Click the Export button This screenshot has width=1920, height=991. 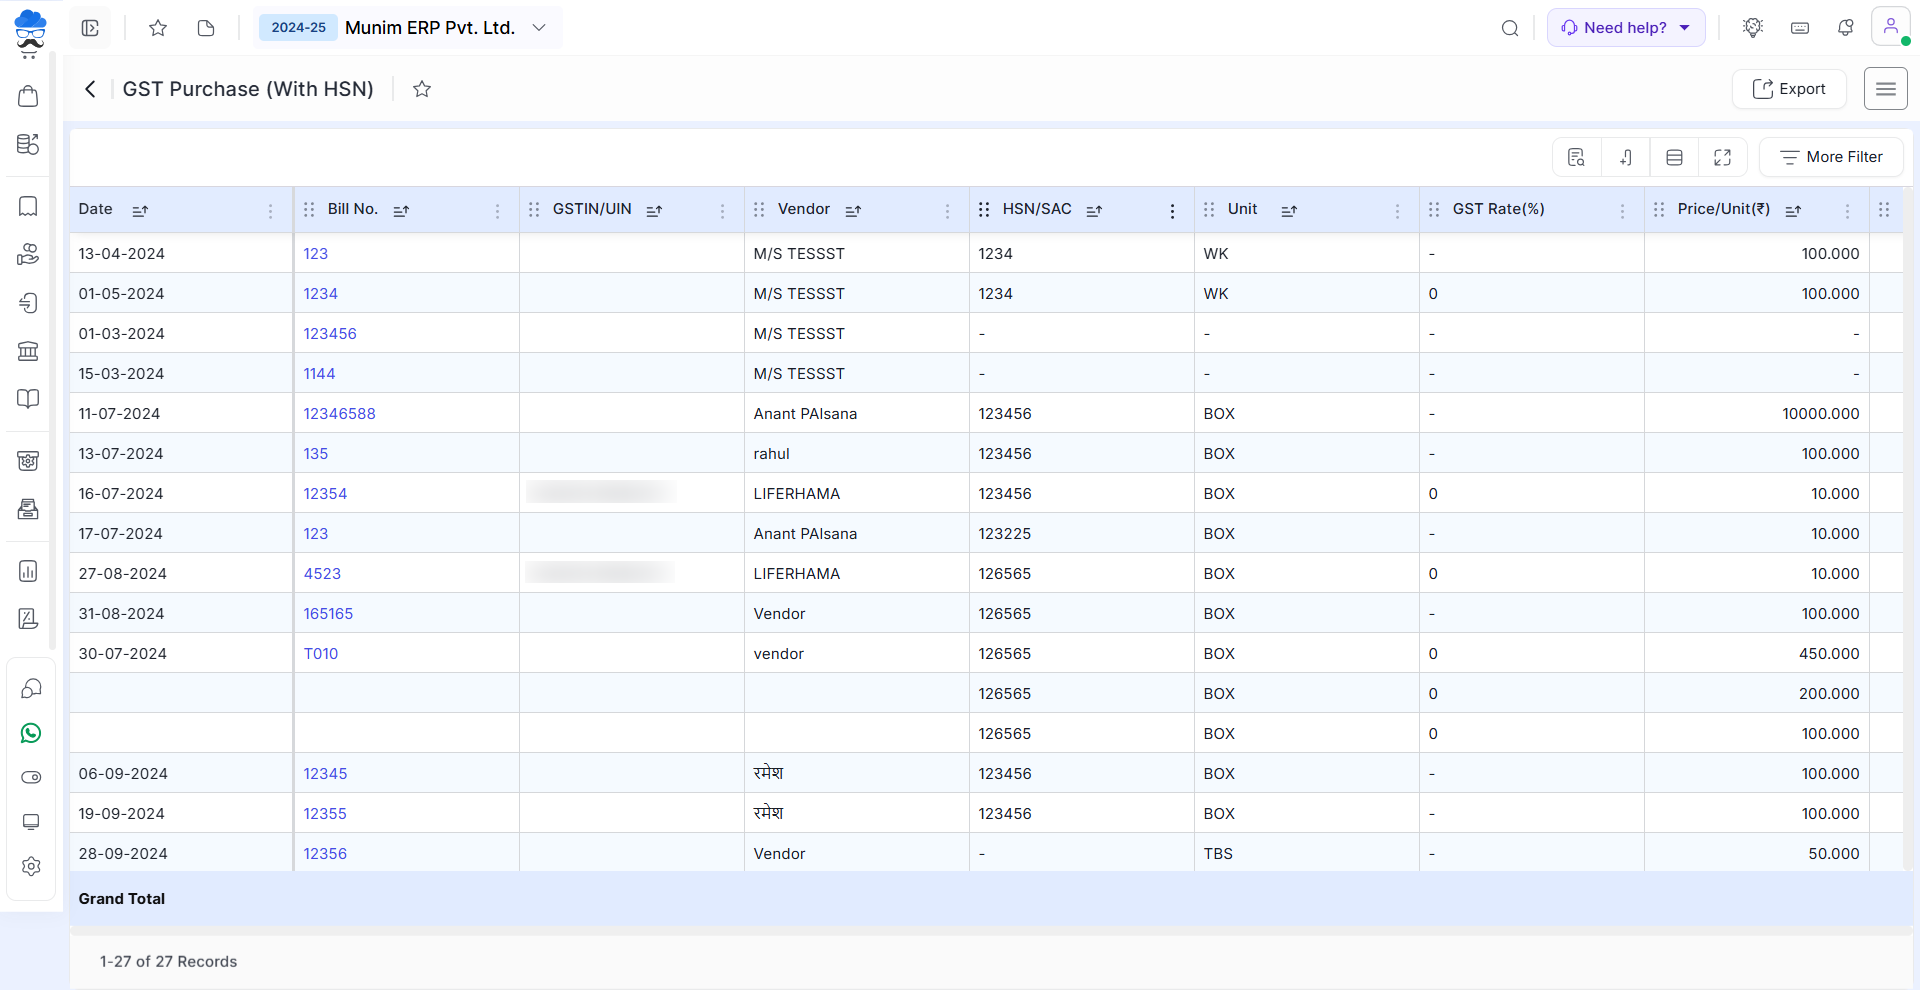click(1789, 89)
